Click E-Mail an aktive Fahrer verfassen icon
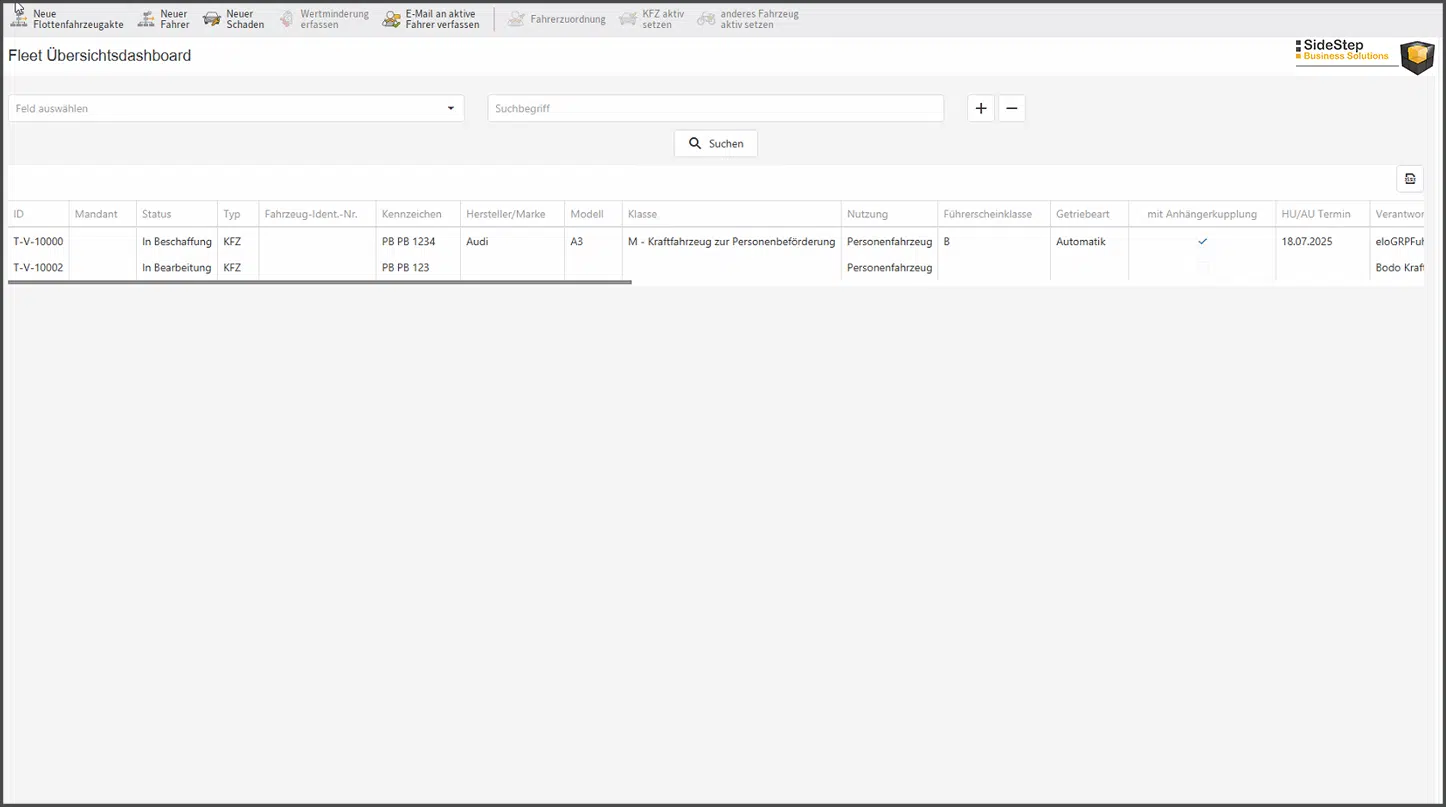The height and width of the screenshot is (807, 1446). click(x=392, y=19)
